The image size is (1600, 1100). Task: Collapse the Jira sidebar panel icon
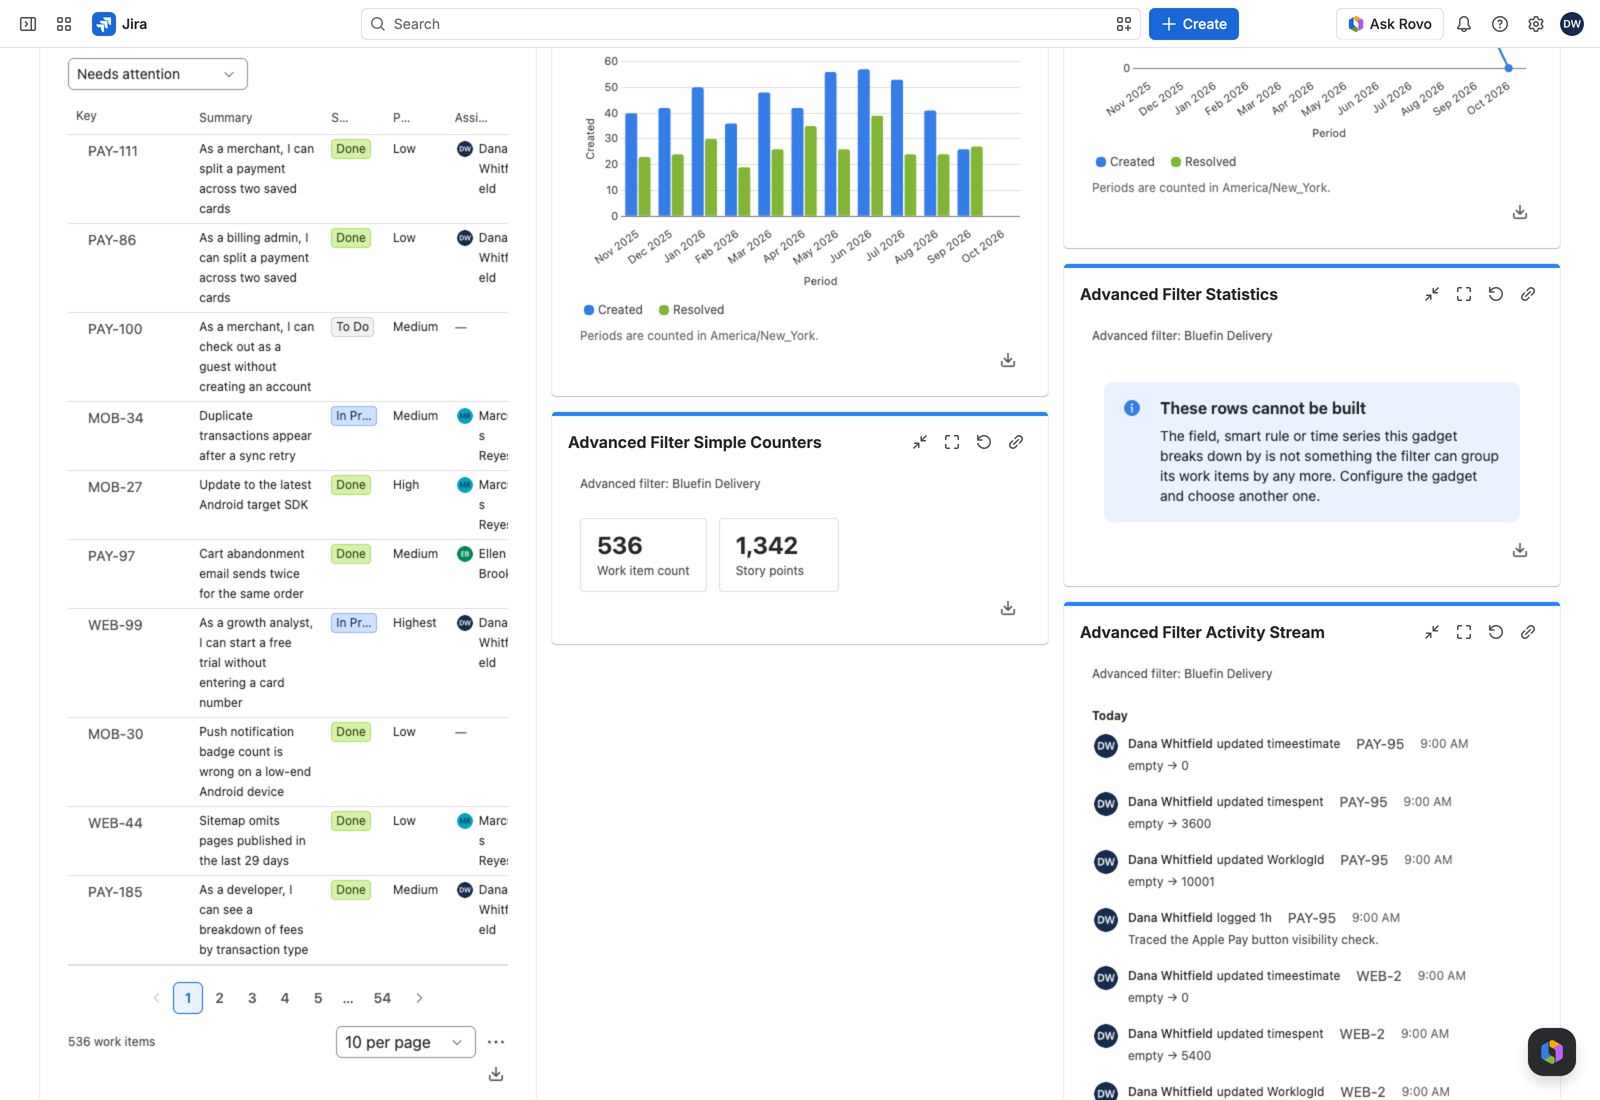28,24
